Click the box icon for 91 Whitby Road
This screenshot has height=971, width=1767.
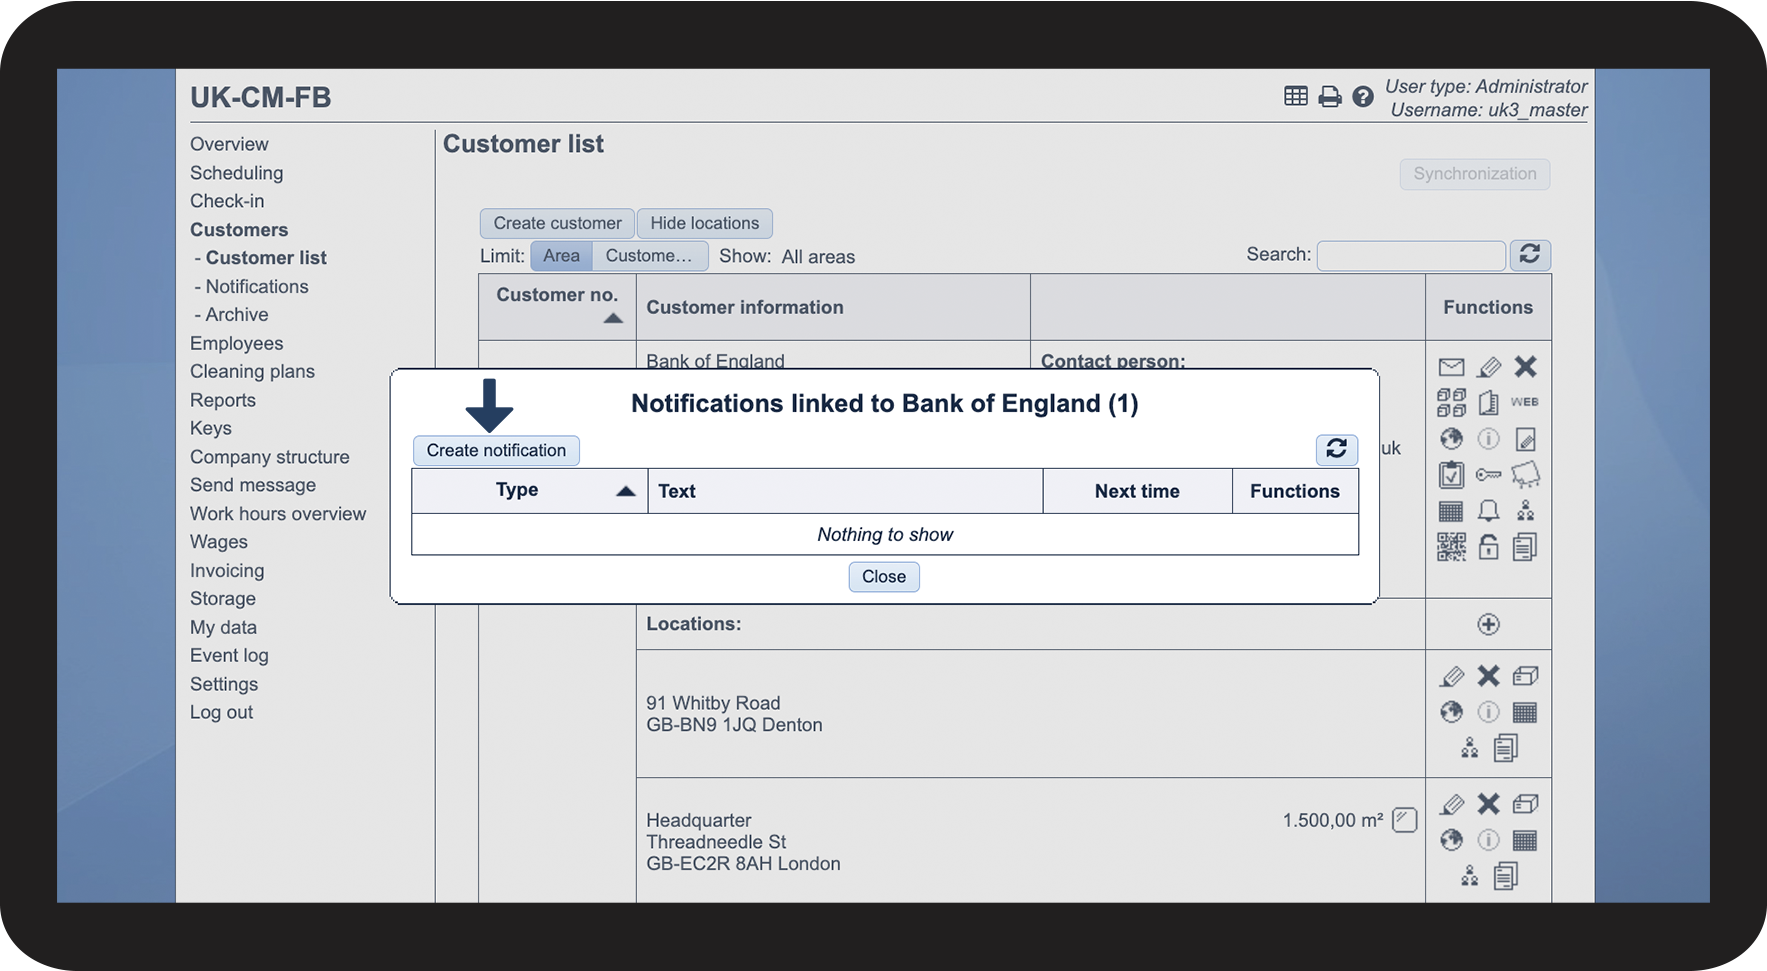coord(1525,676)
